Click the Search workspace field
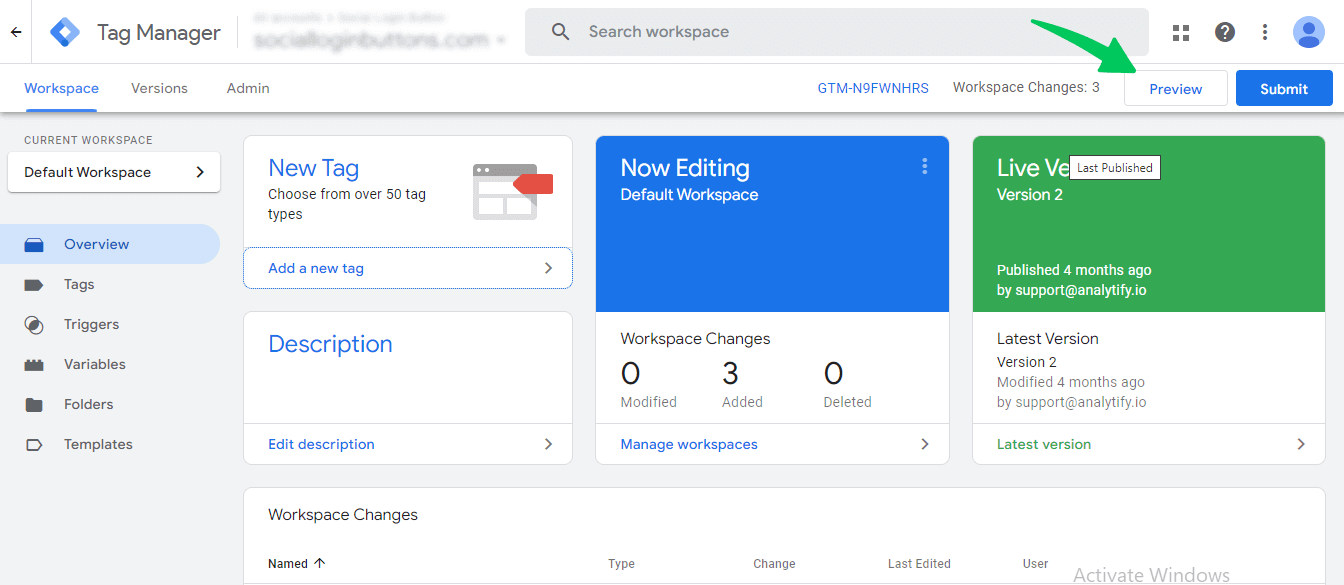Image resolution: width=1344 pixels, height=585 pixels. pyautogui.click(x=836, y=32)
